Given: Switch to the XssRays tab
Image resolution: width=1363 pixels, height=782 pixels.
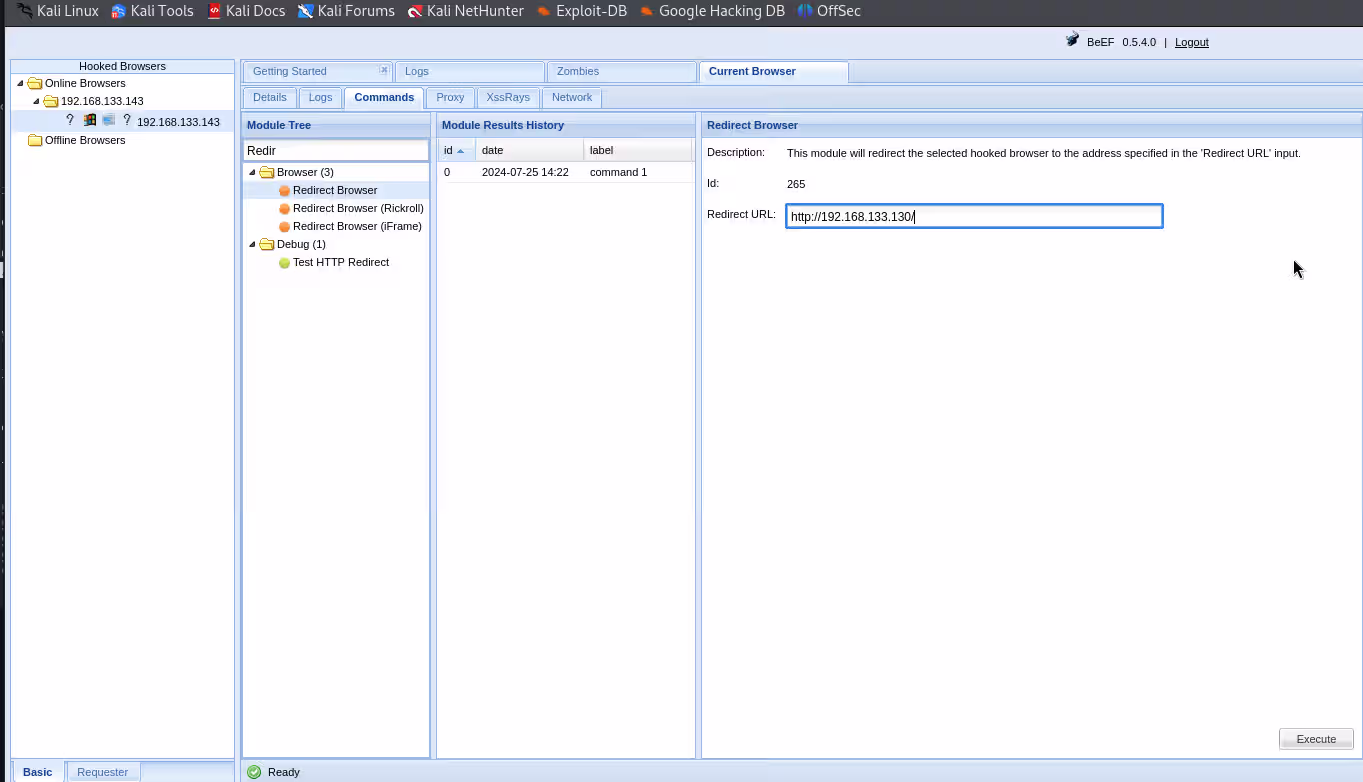Looking at the screenshot, I should [x=508, y=97].
